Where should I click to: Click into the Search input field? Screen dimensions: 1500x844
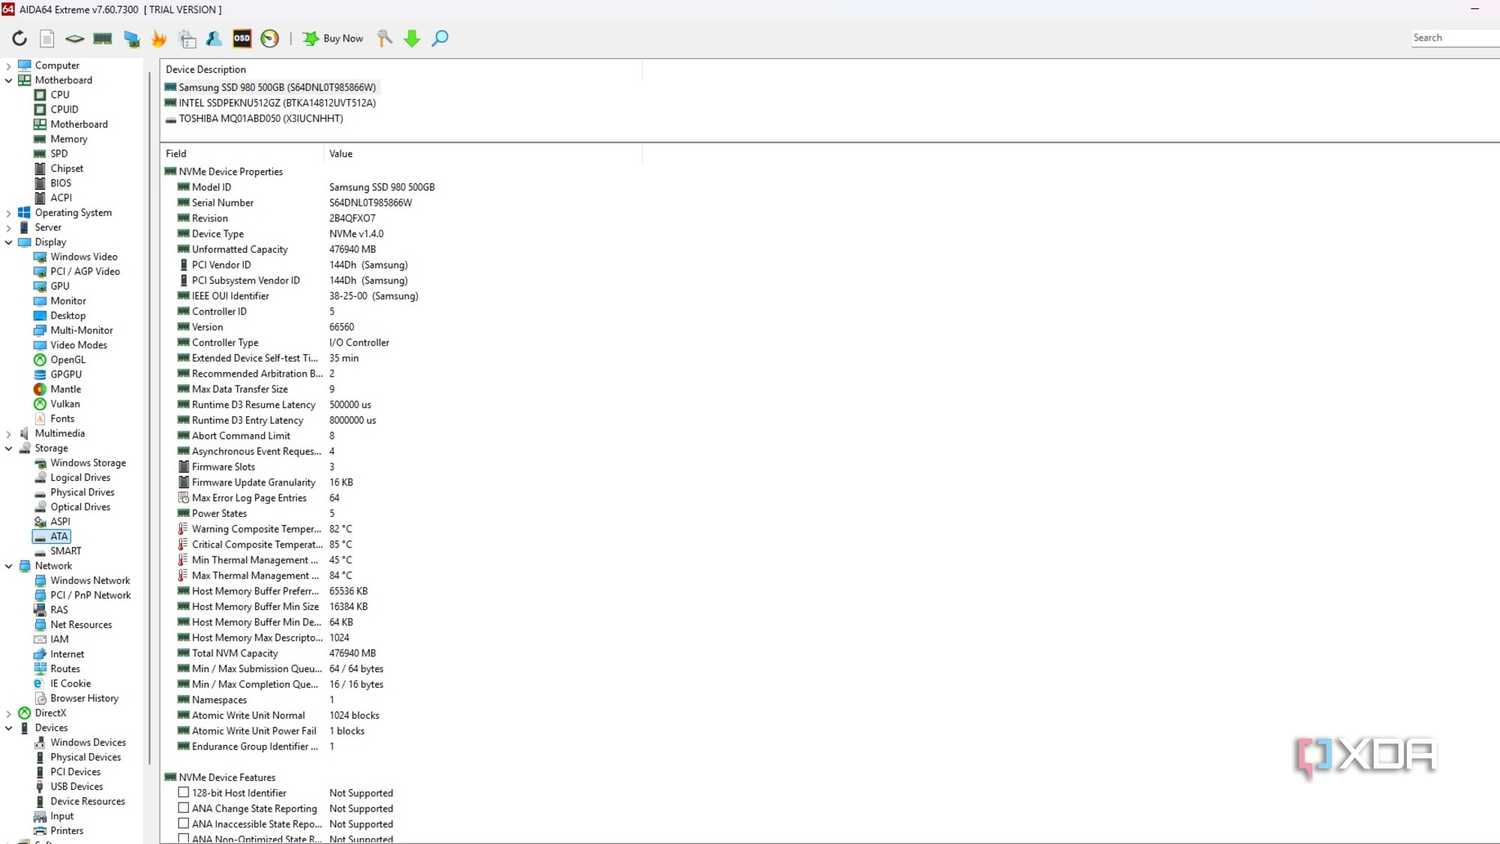coord(1455,38)
